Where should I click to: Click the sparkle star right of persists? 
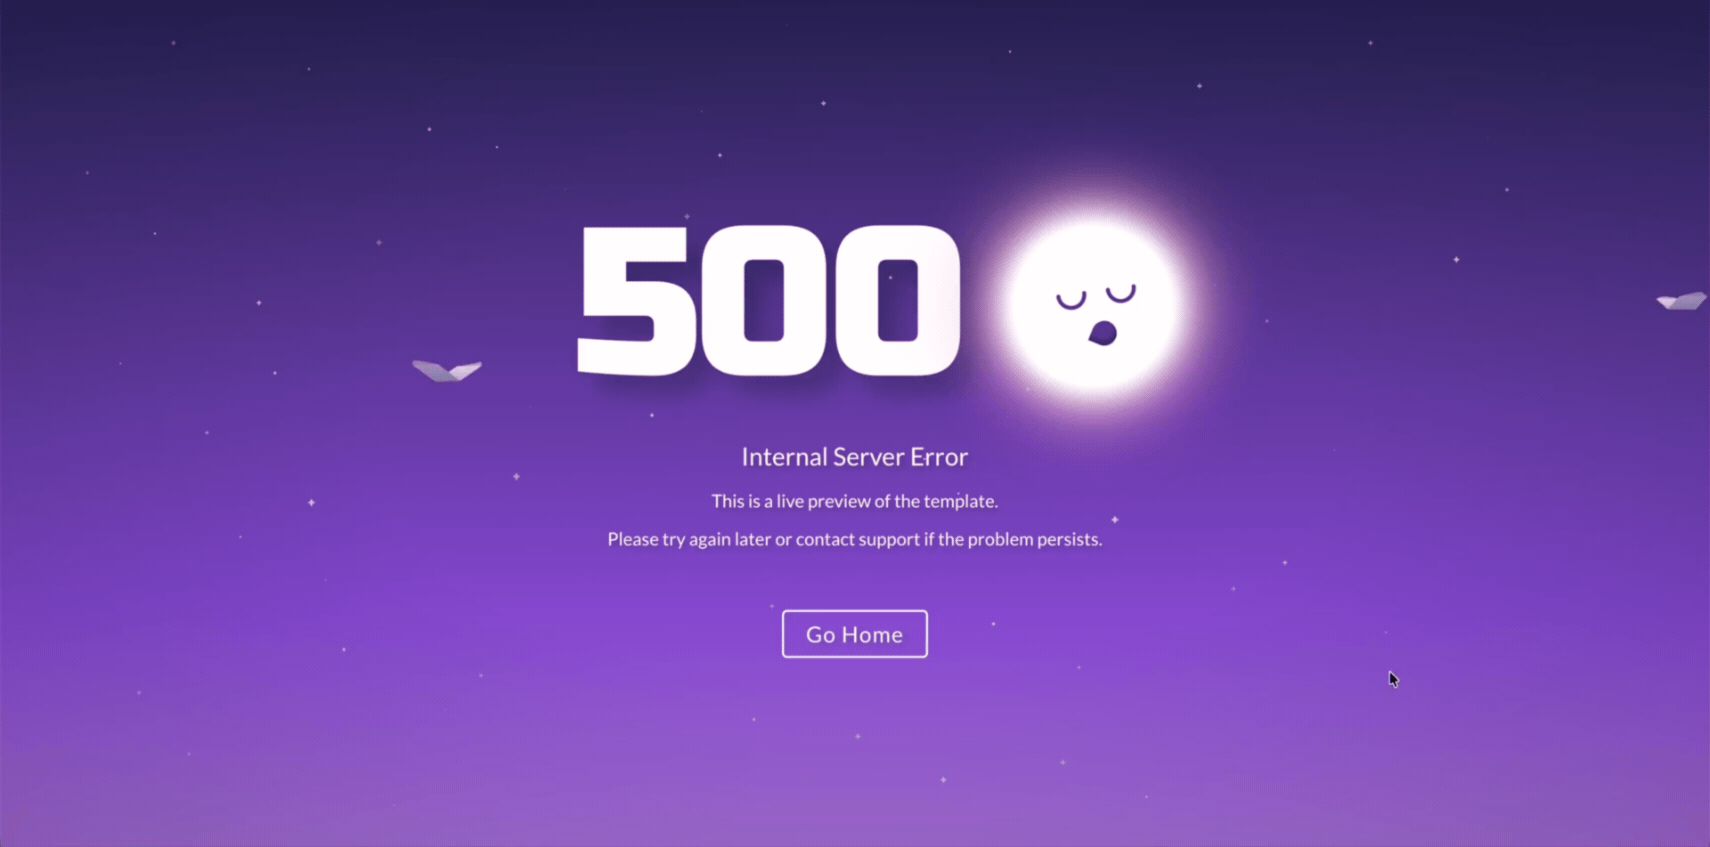(x=1115, y=519)
